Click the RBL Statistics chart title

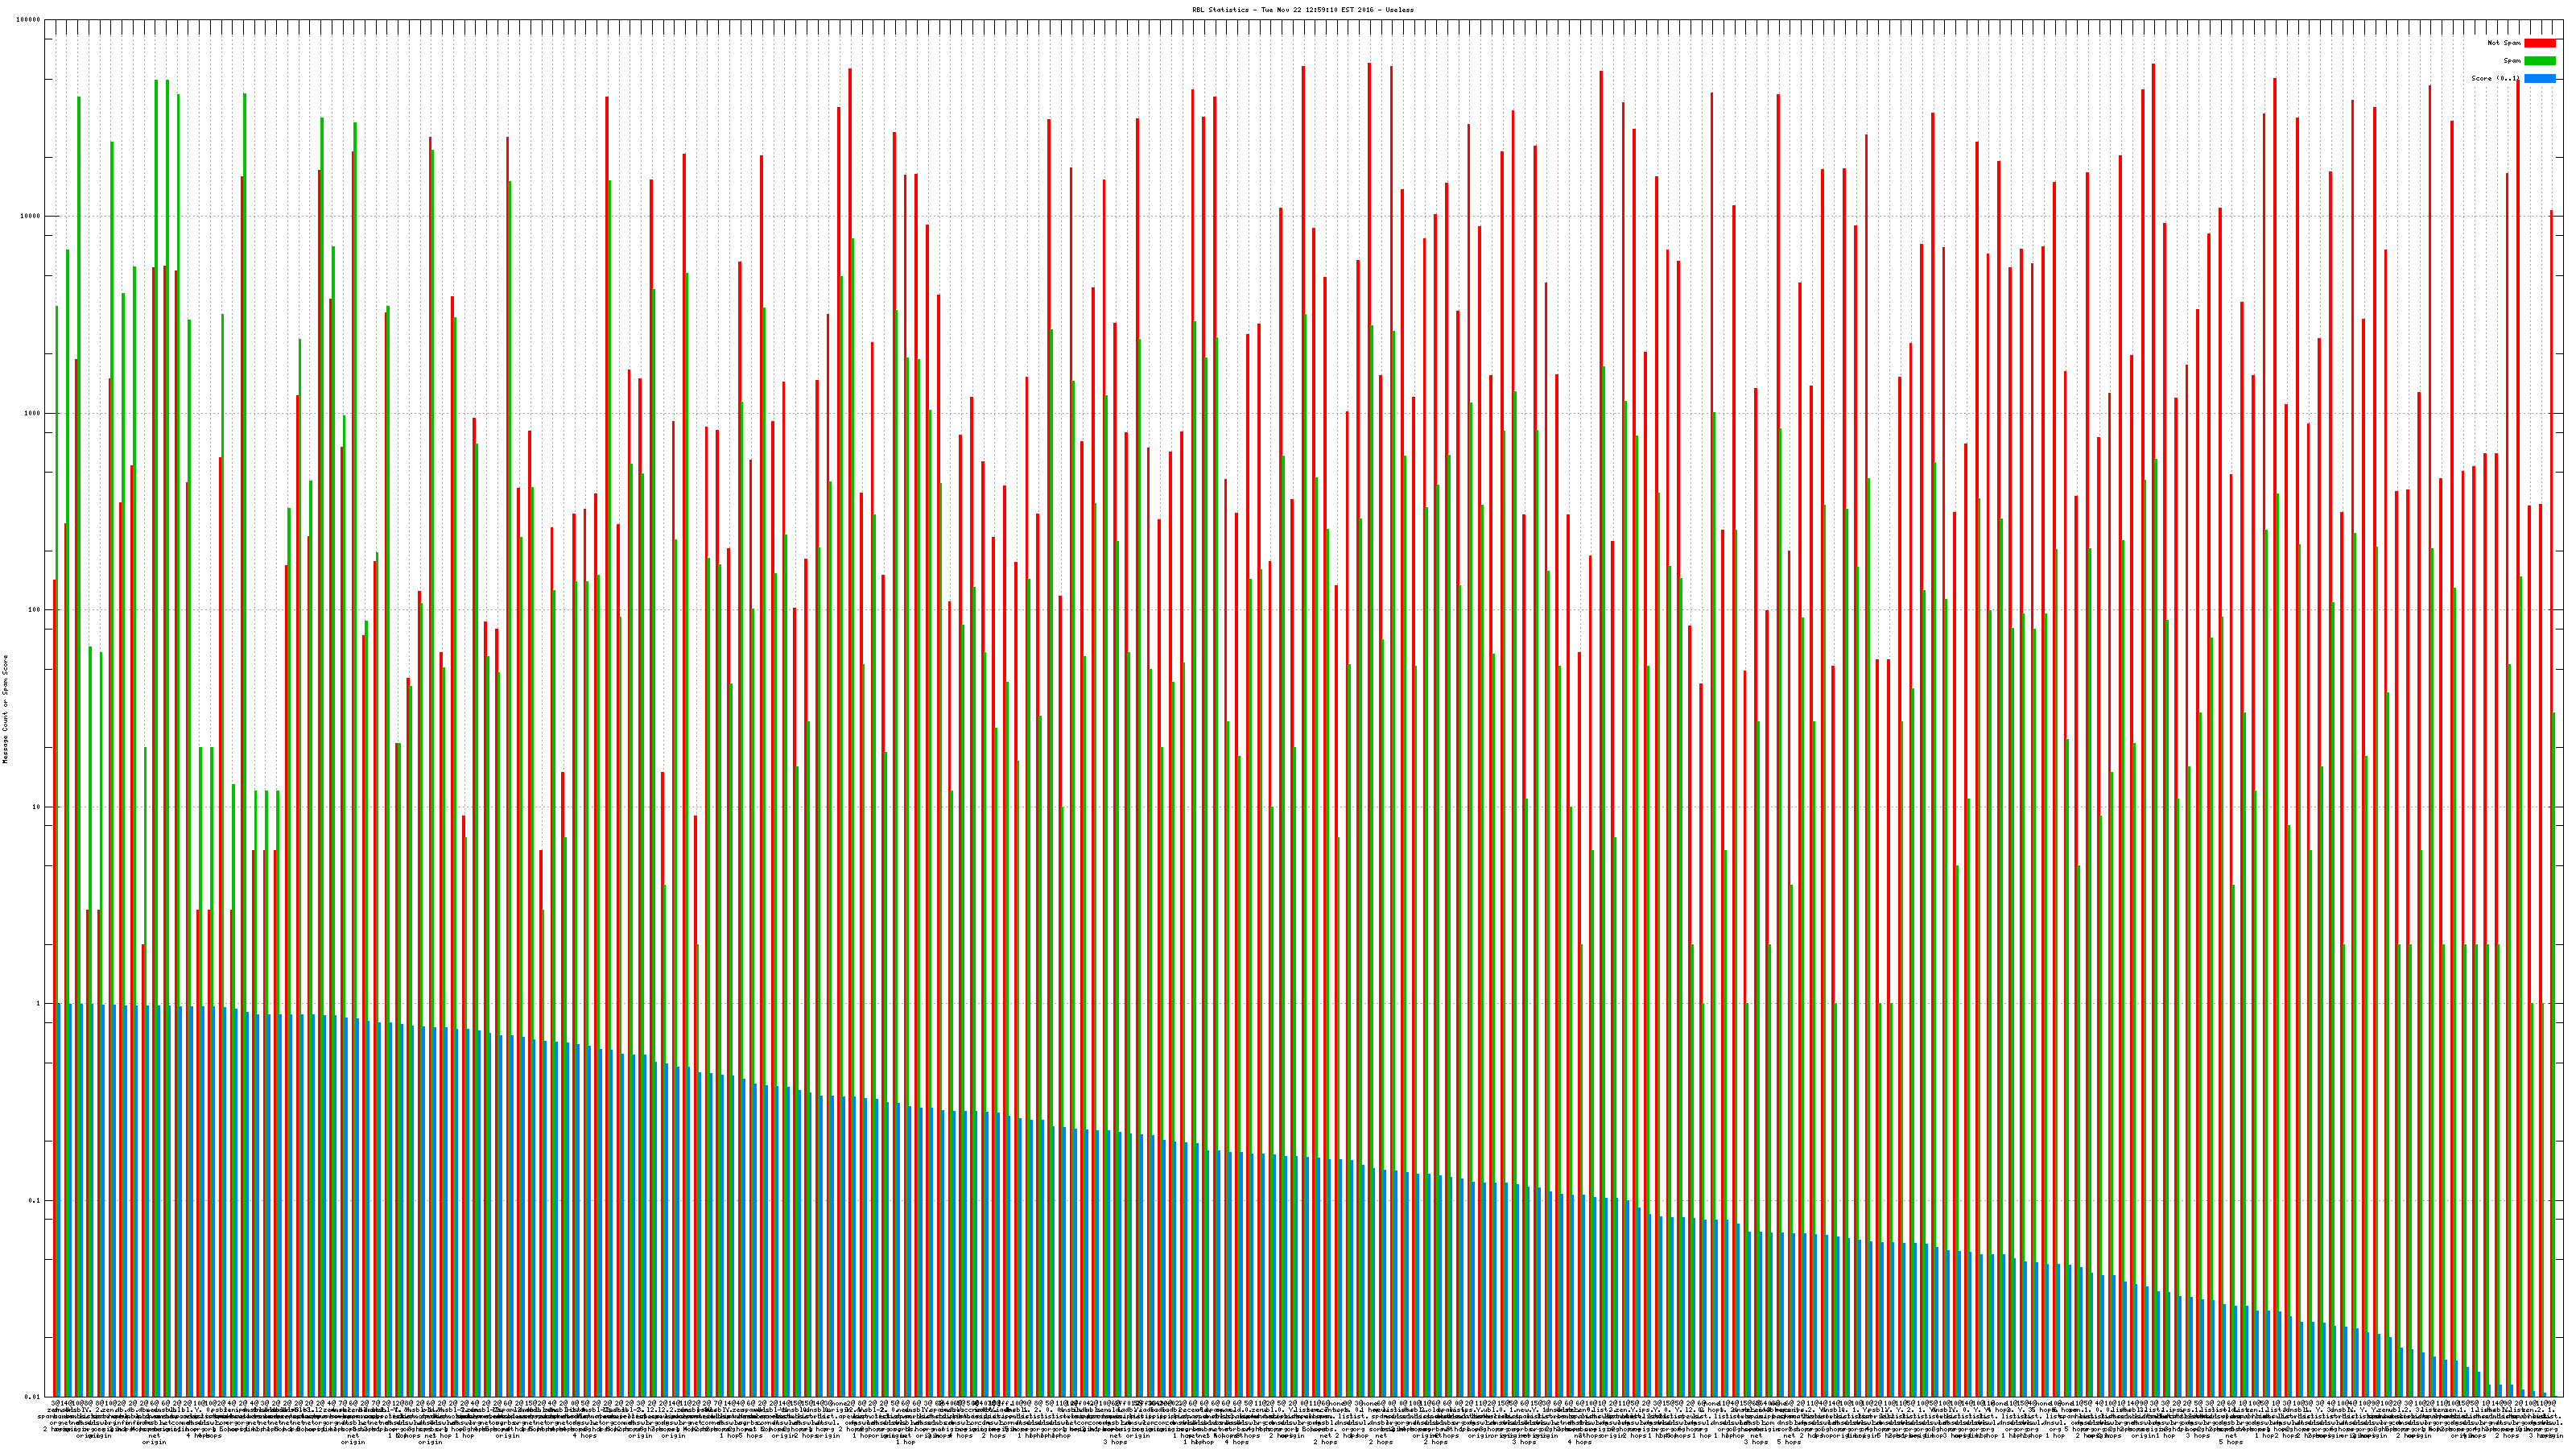(x=1302, y=10)
